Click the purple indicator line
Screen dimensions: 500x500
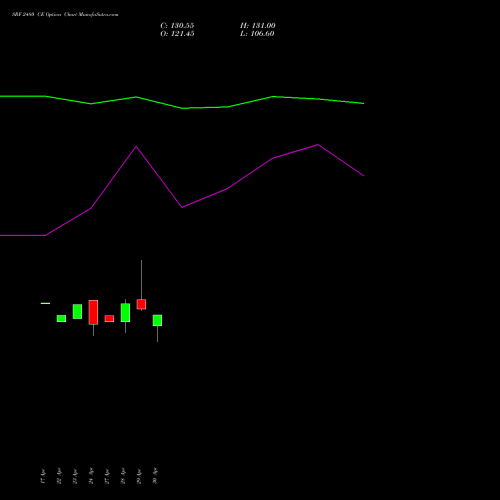click(182, 190)
